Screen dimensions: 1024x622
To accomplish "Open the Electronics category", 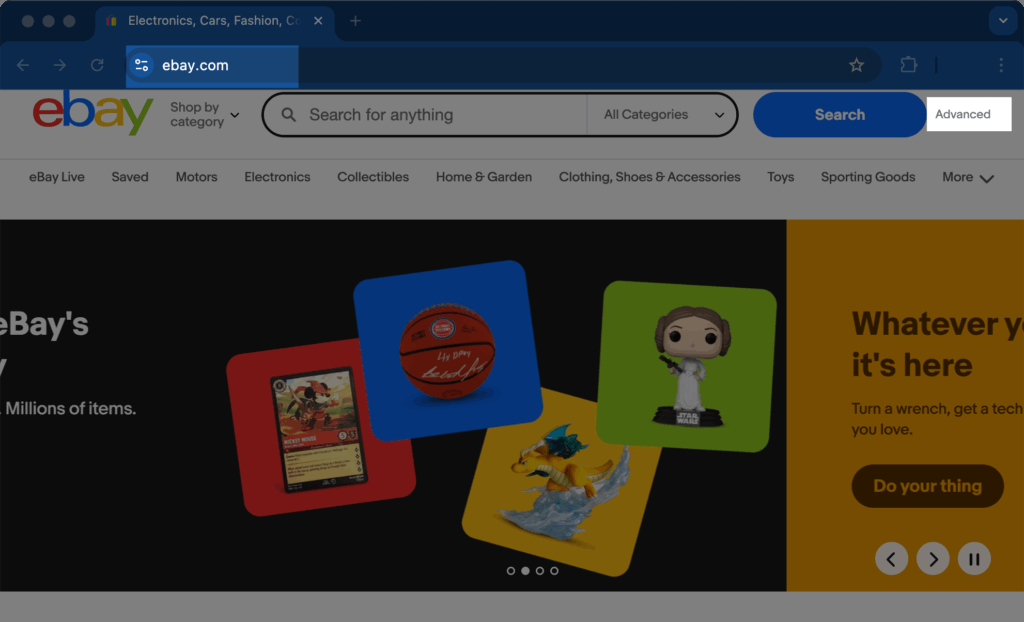I will click(277, 177).
